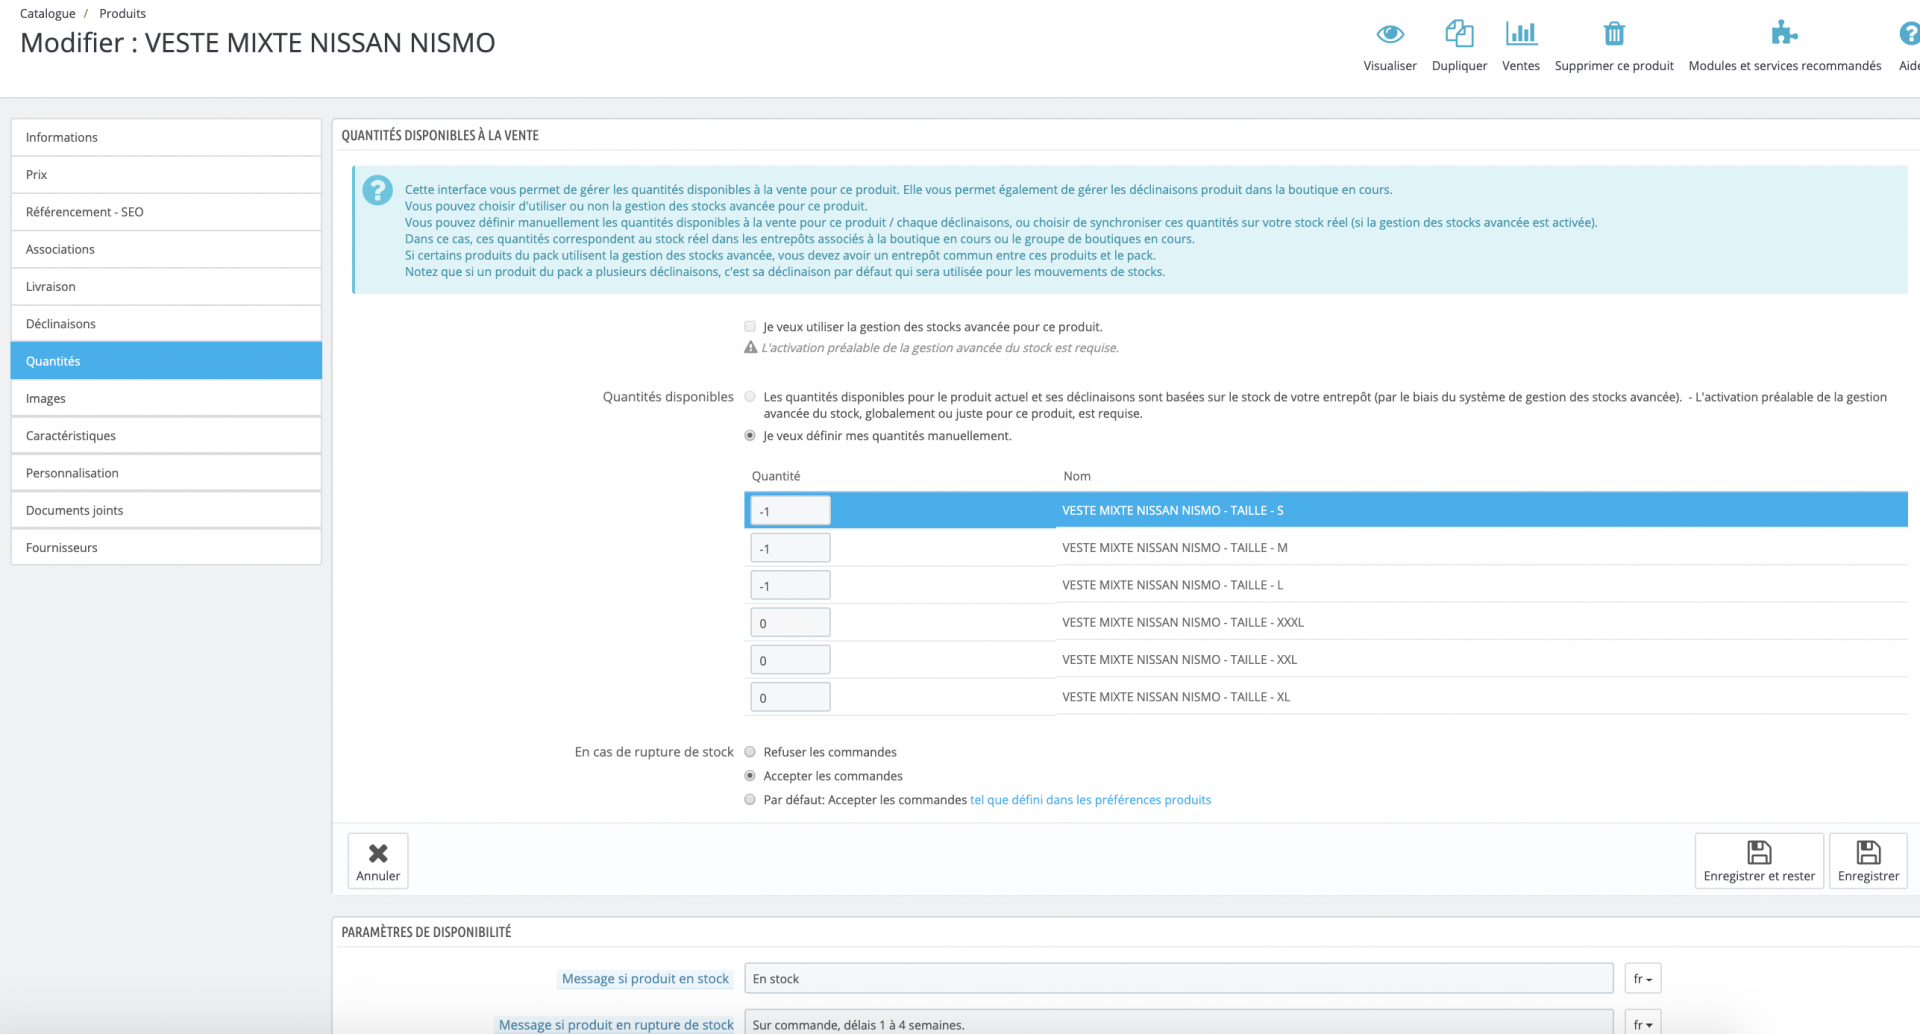Click the 'En stock' message input field
The width and height of the screenshot is (1920, 1034).
coord(1179,979)
